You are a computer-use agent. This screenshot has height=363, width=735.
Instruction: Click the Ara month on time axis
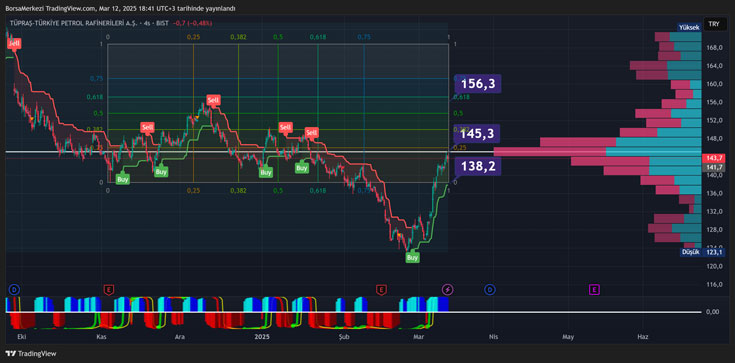pyautogui.click(x=180, y=337)
